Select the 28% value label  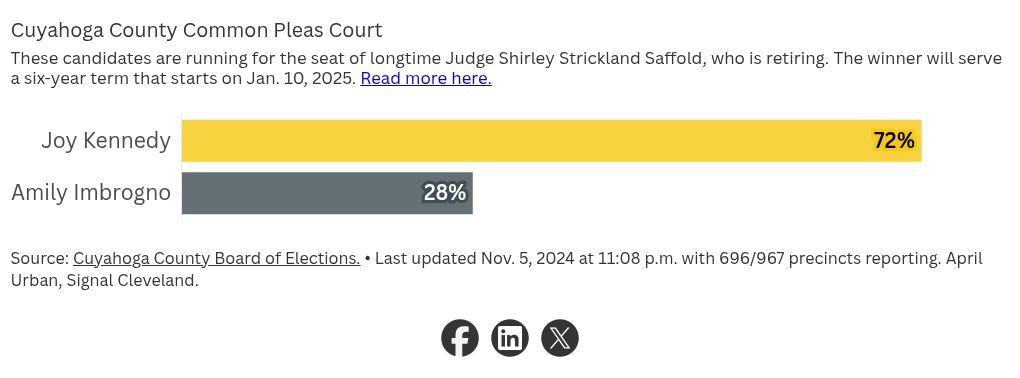[445, 193]
